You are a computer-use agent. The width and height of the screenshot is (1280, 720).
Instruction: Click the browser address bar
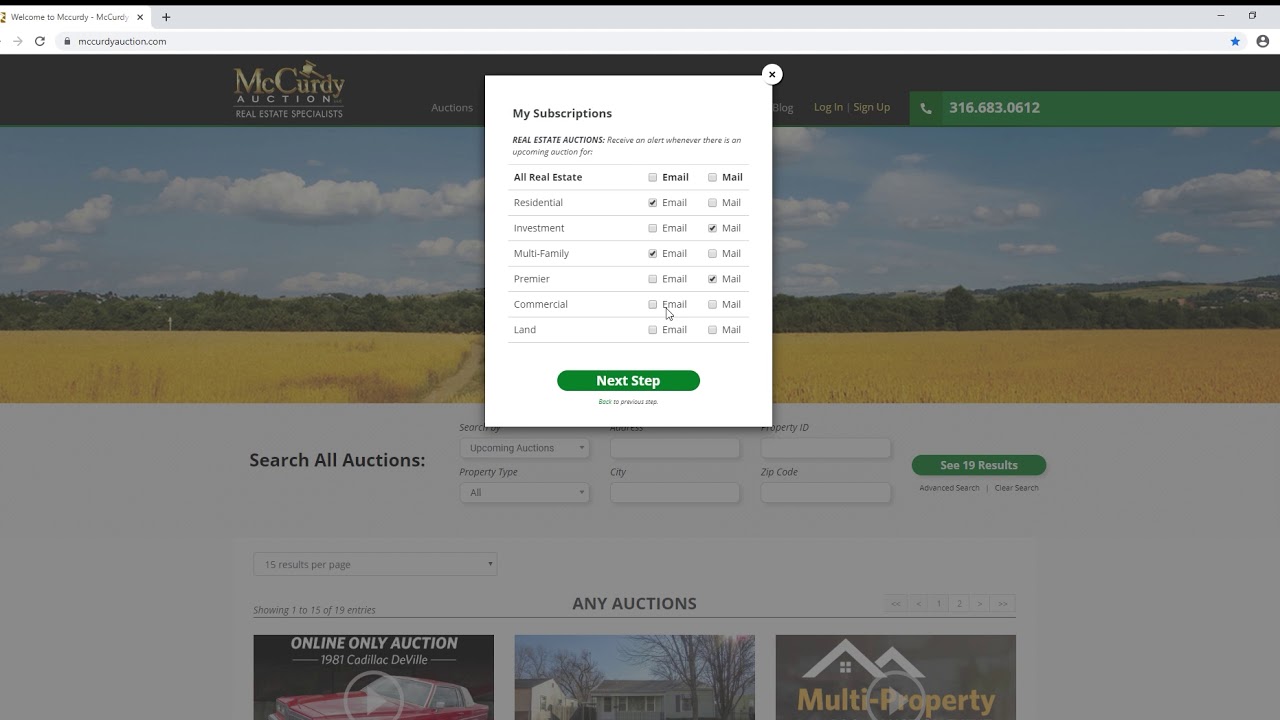coord(640,41)
